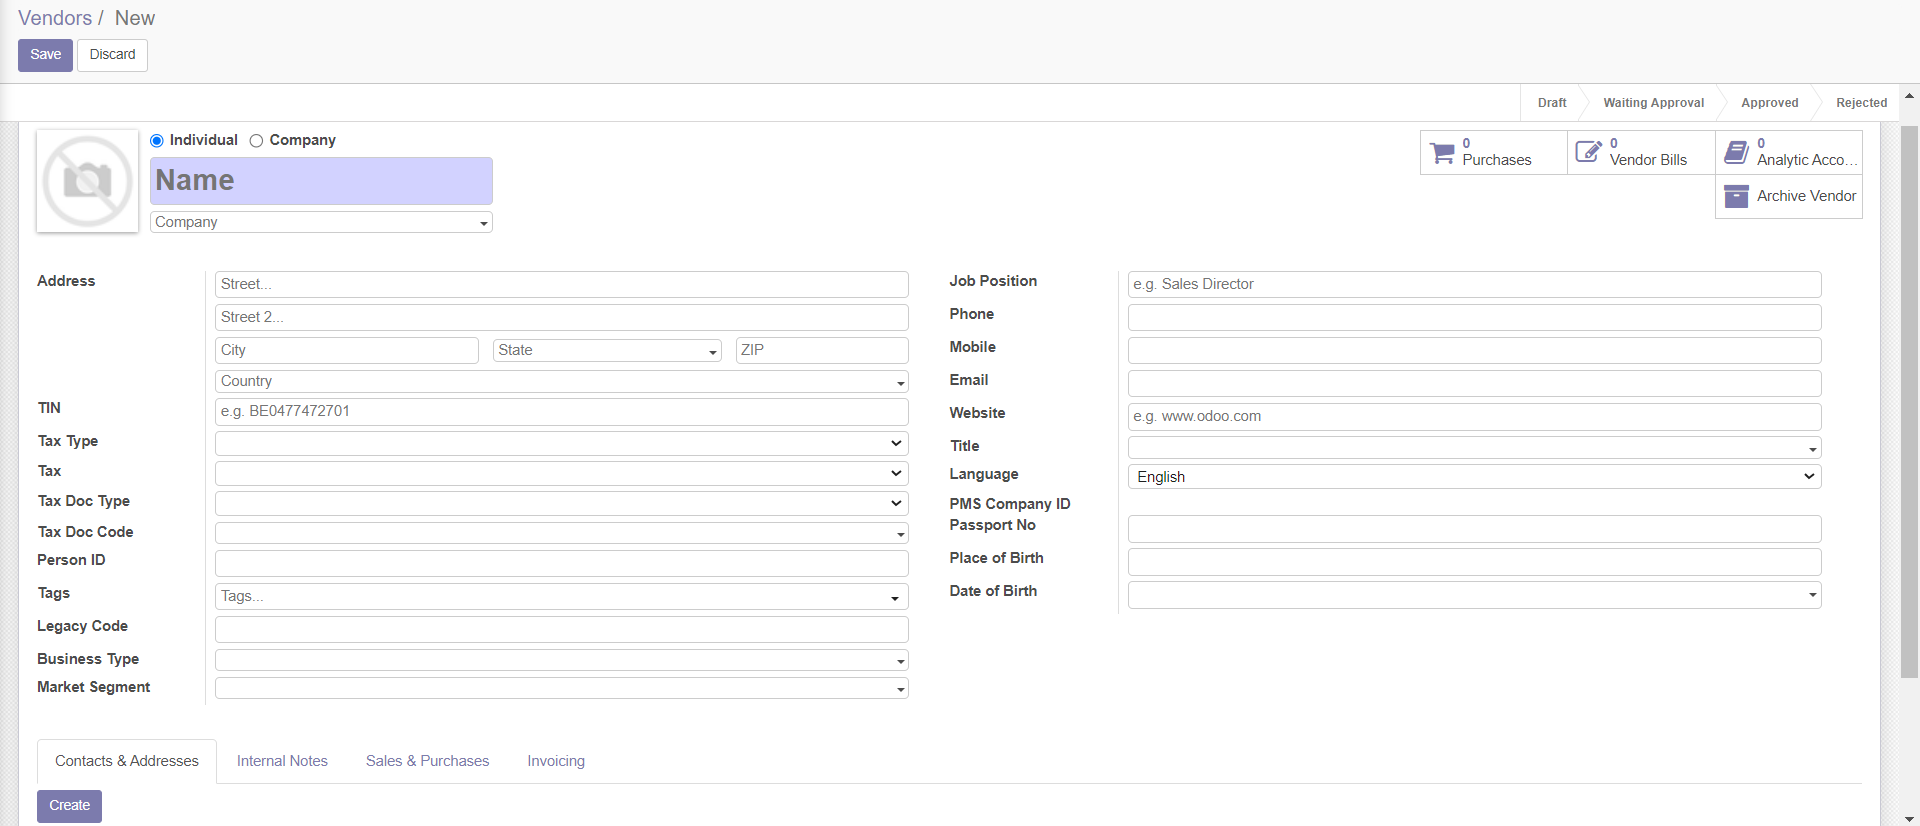The image size is (1920, 826).
Task: Select the Company radio button
Action: (x=256, y=141)
